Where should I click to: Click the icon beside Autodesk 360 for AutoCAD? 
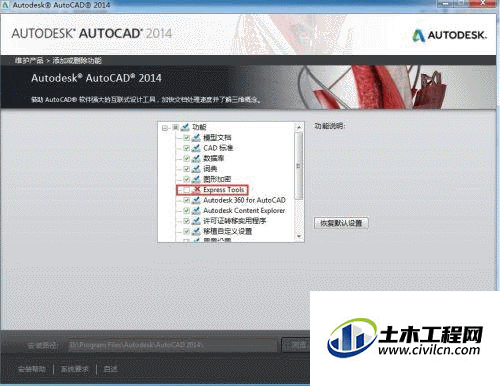pos(196,200)
